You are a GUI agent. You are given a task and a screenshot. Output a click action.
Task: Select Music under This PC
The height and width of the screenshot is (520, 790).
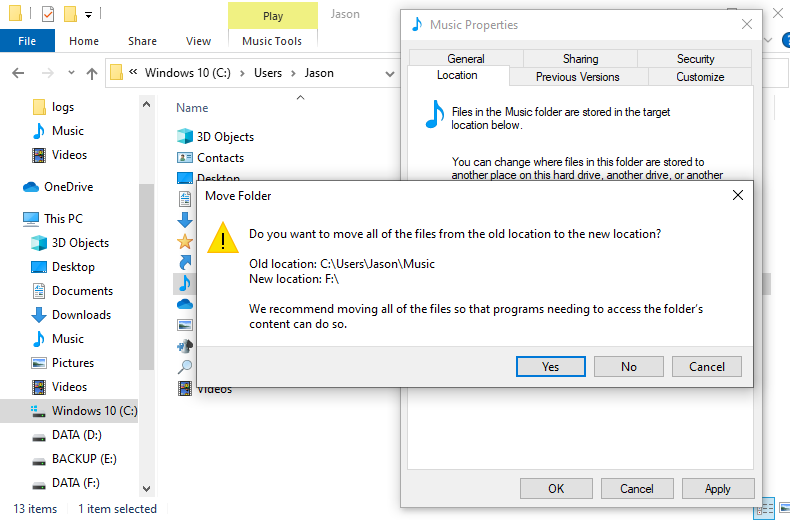coord(68,339)
